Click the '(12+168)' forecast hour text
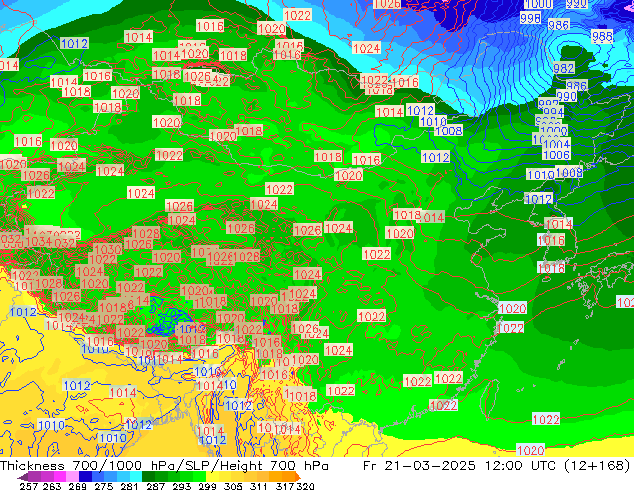 (x=596, y=466)
